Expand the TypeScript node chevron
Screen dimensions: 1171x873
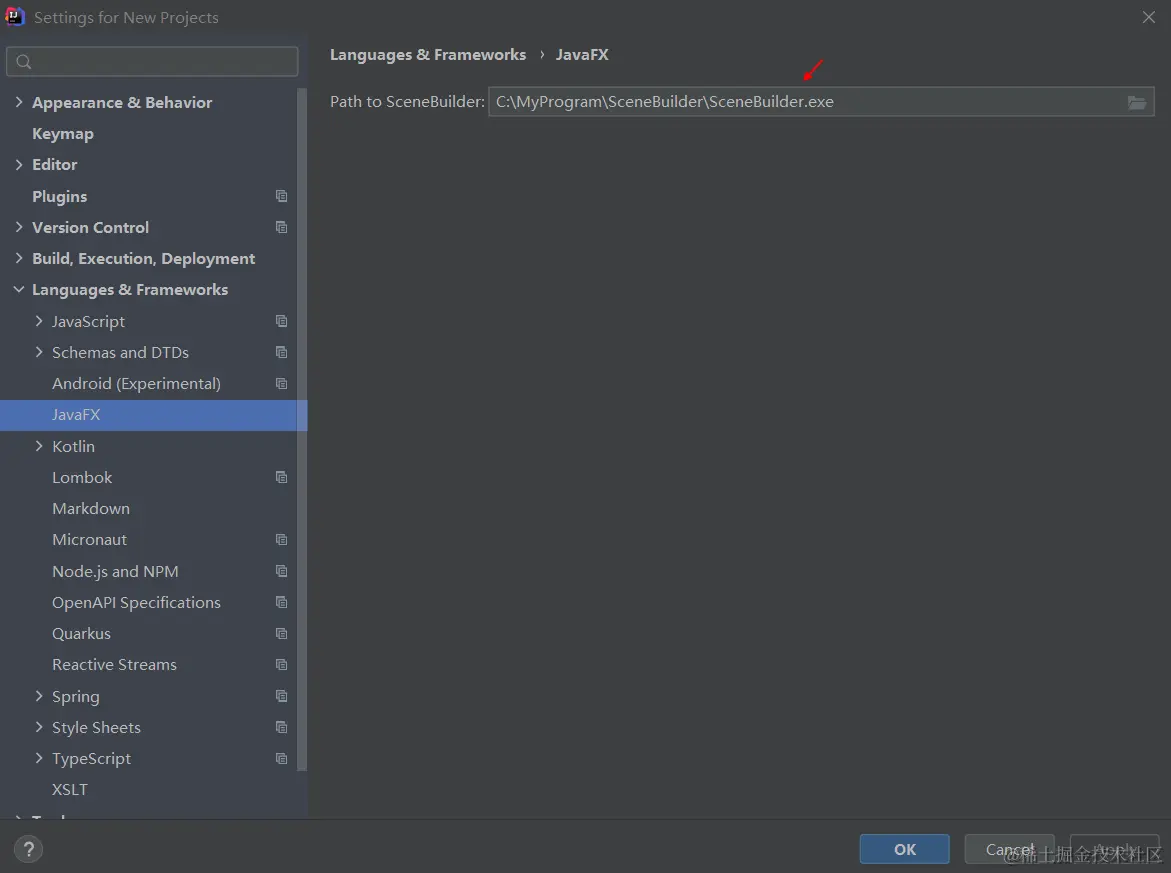(x=39, y=759)
